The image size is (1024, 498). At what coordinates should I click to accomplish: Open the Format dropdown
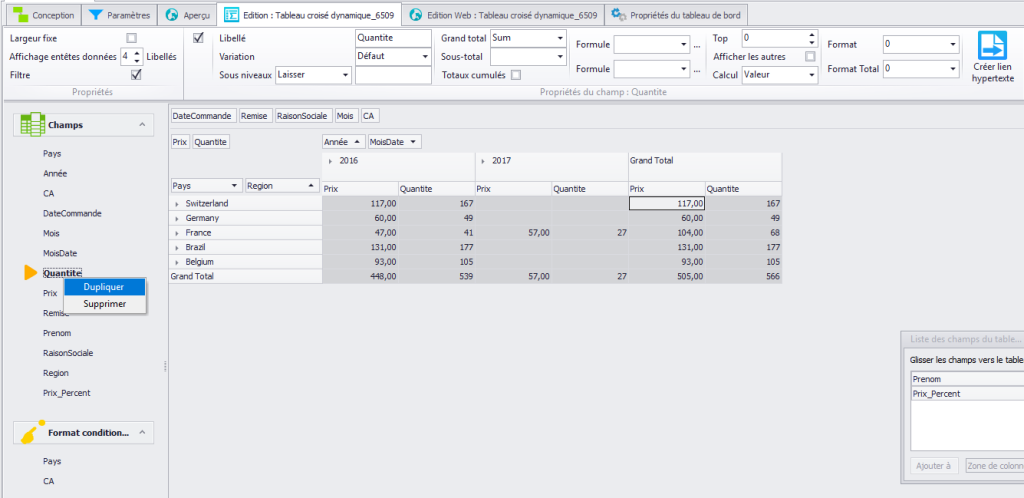click(953, 45)
